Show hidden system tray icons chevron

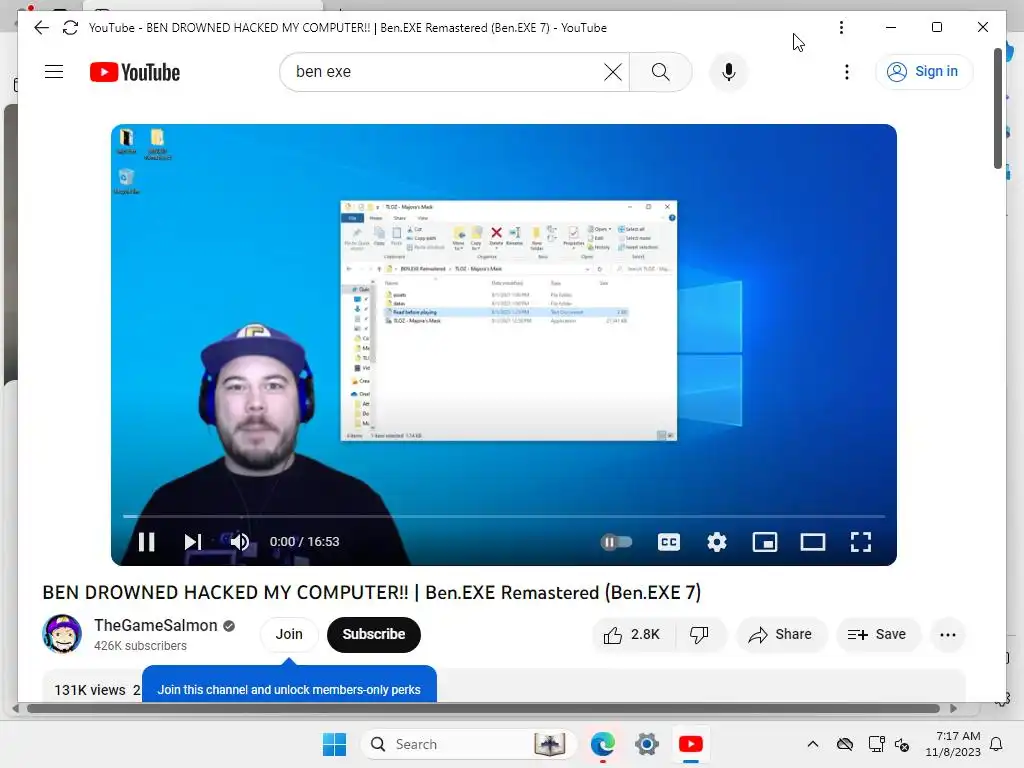[x=812, y=744]
